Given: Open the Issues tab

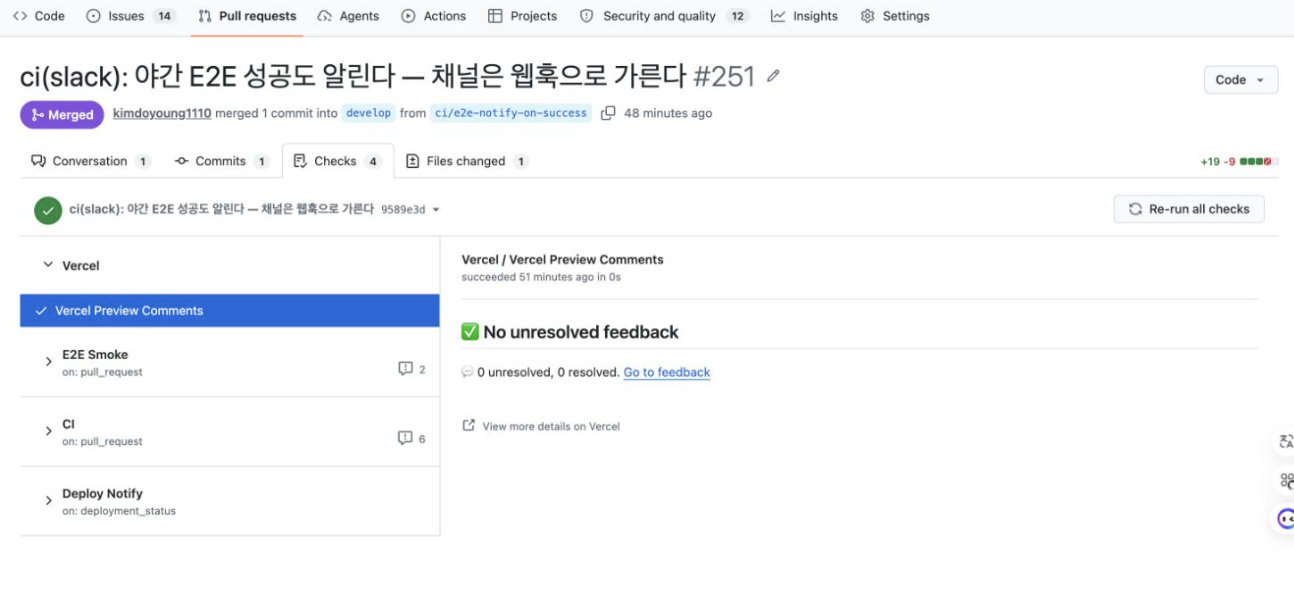Looking at the screenshot, I should (131, 16).
